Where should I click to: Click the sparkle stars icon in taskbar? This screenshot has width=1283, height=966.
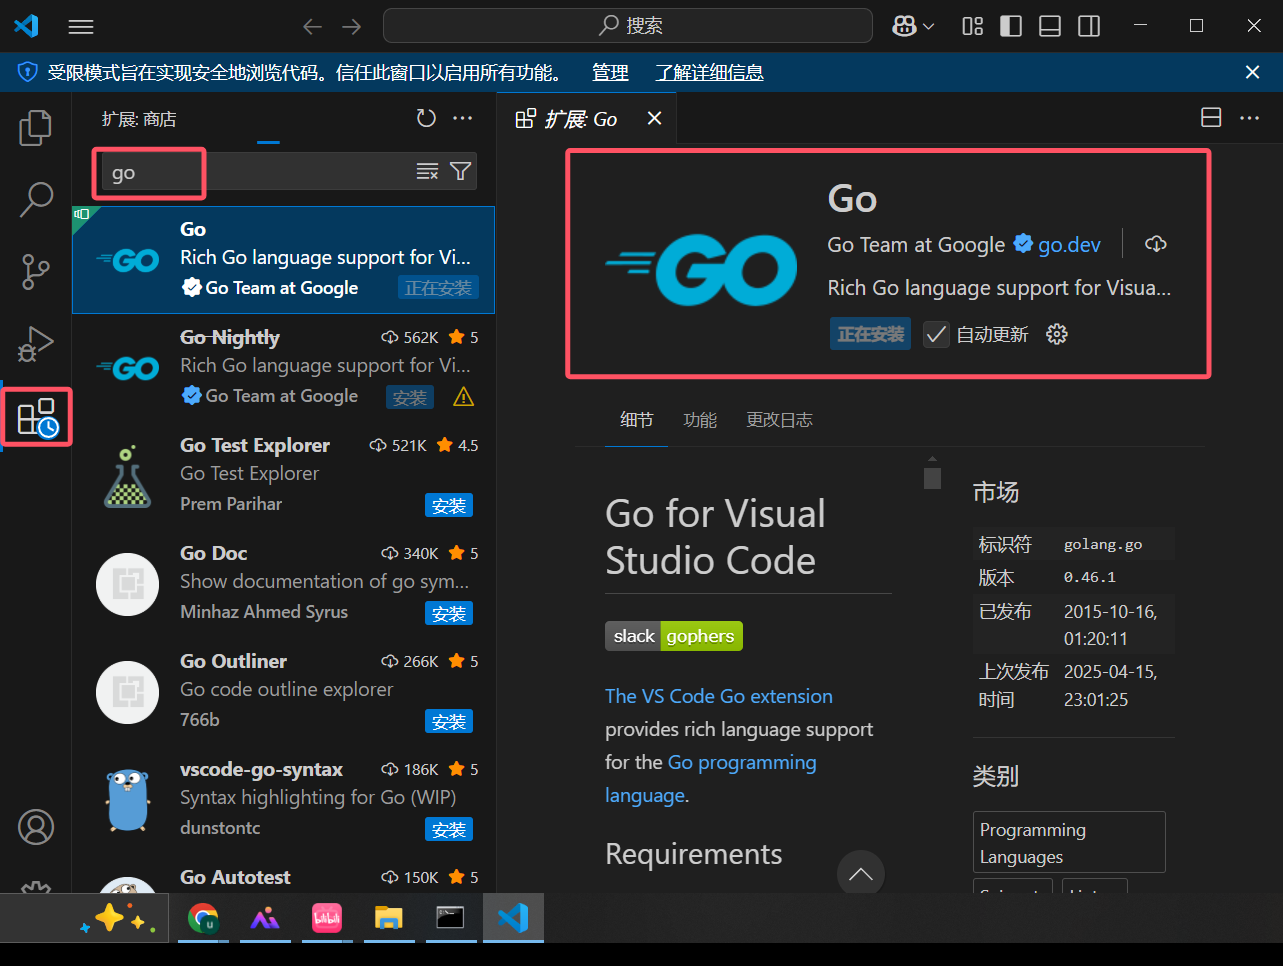coord(118,918)
